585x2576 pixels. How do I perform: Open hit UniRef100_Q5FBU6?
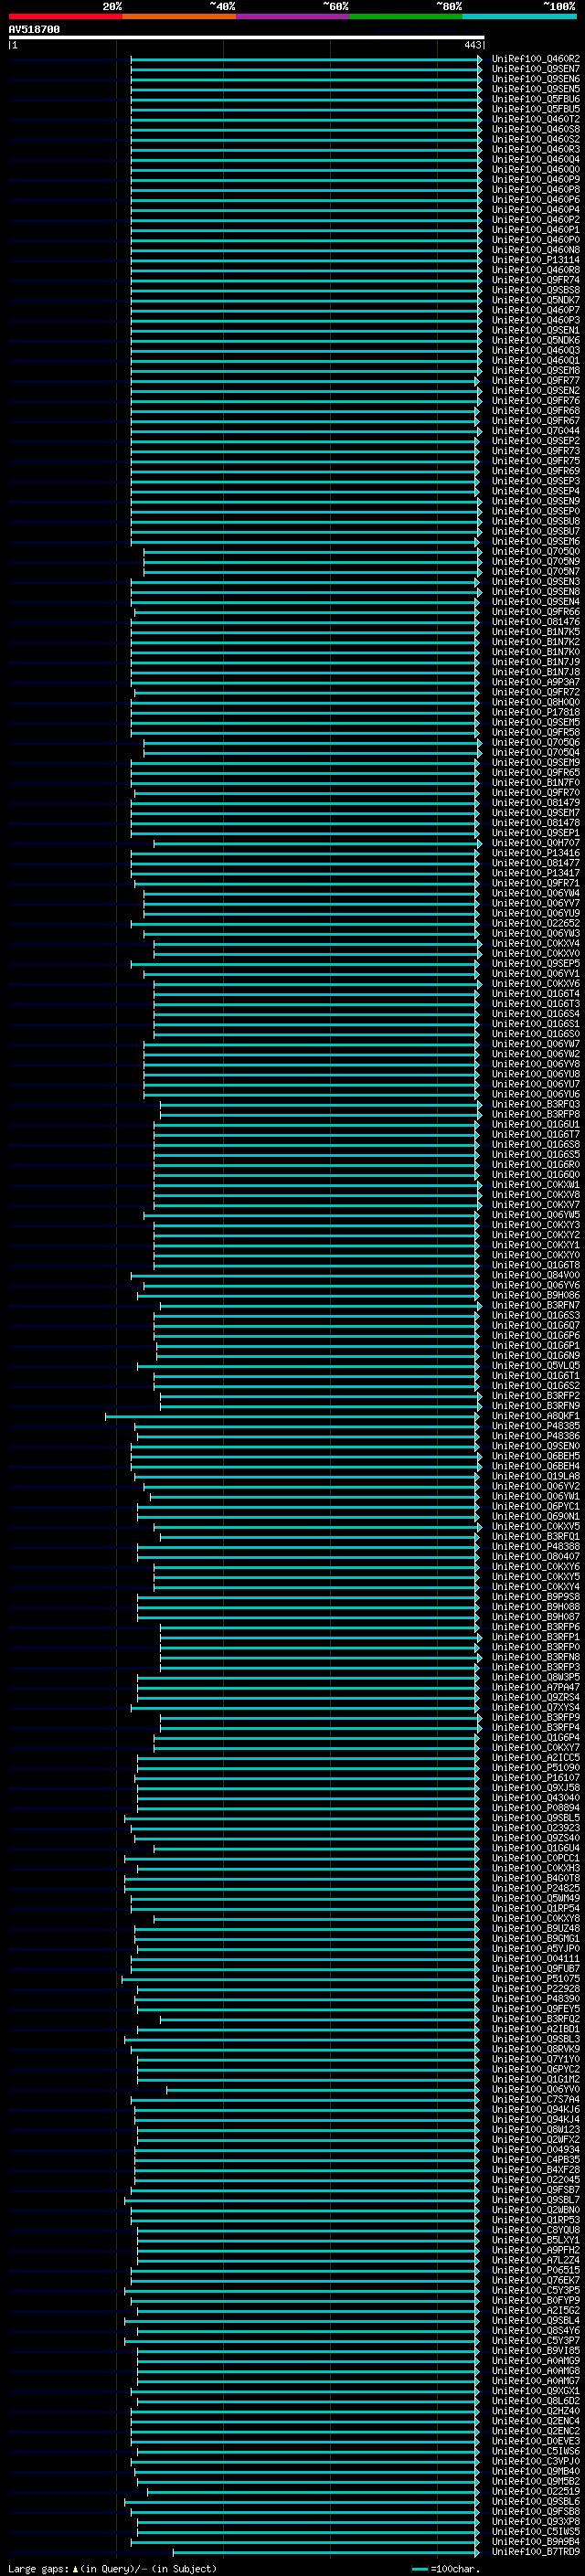pyautogui.click(x=535, y=99)
